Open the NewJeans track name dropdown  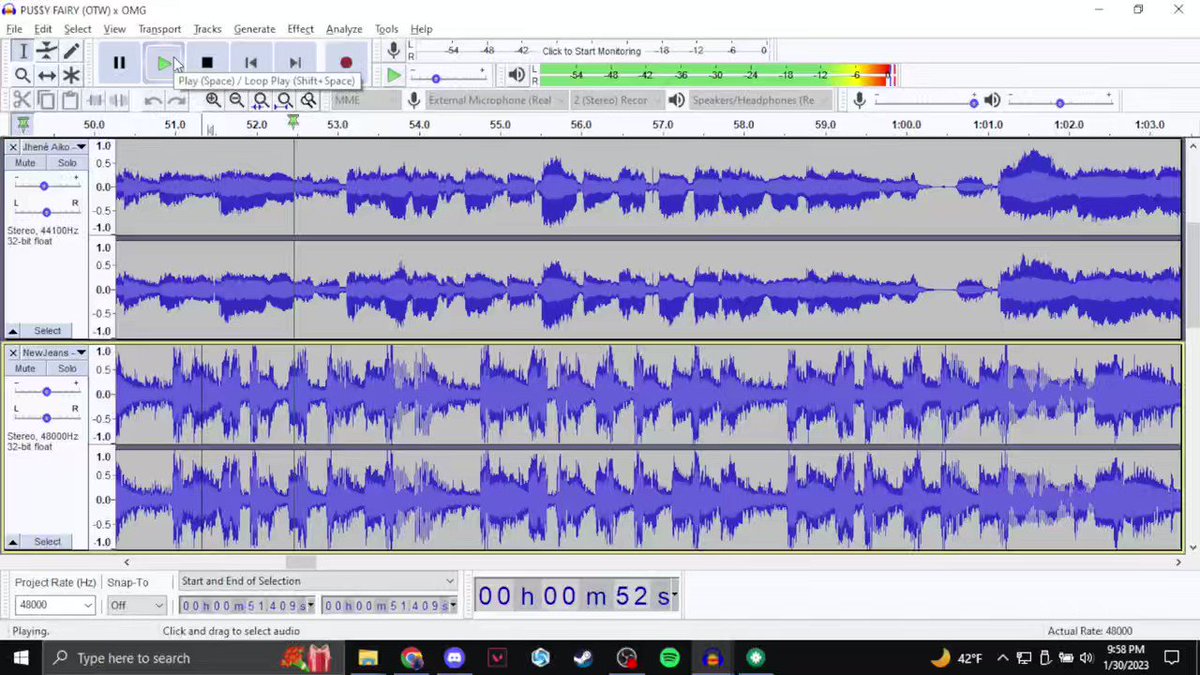[x=54, y=353]
